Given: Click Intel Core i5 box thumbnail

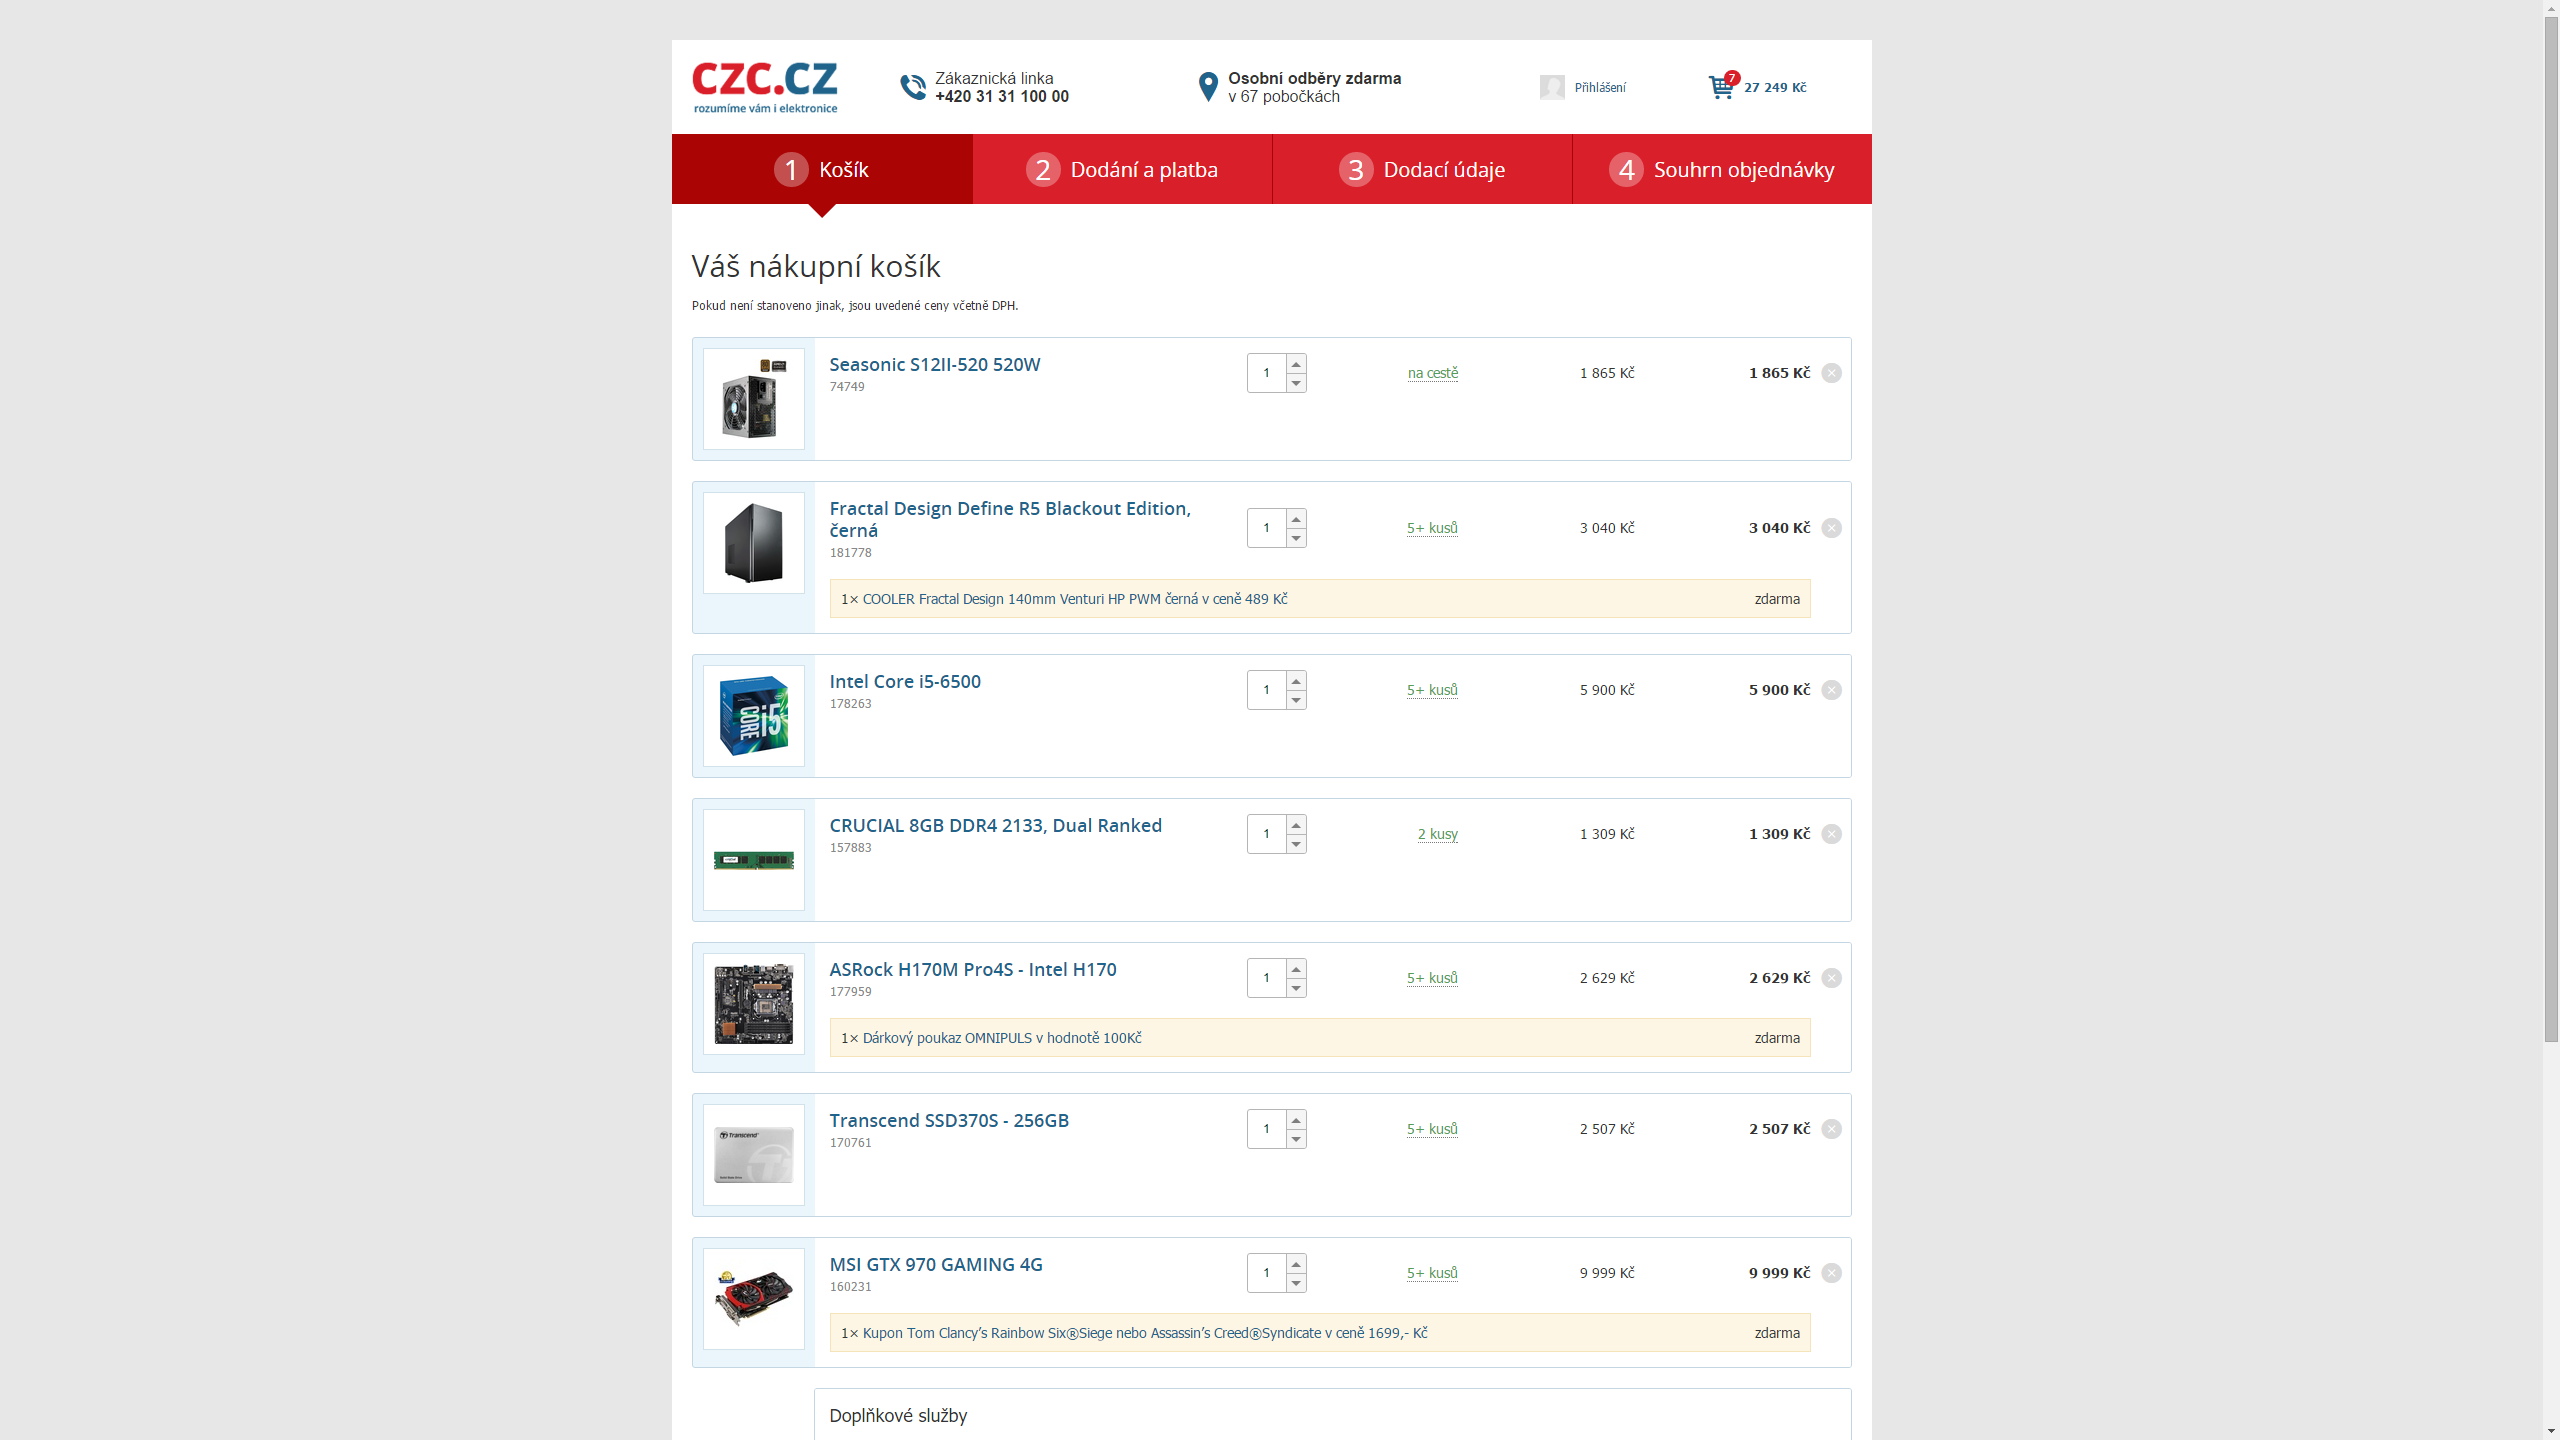Looking at the screenshot, I should [x=753, y=716].
